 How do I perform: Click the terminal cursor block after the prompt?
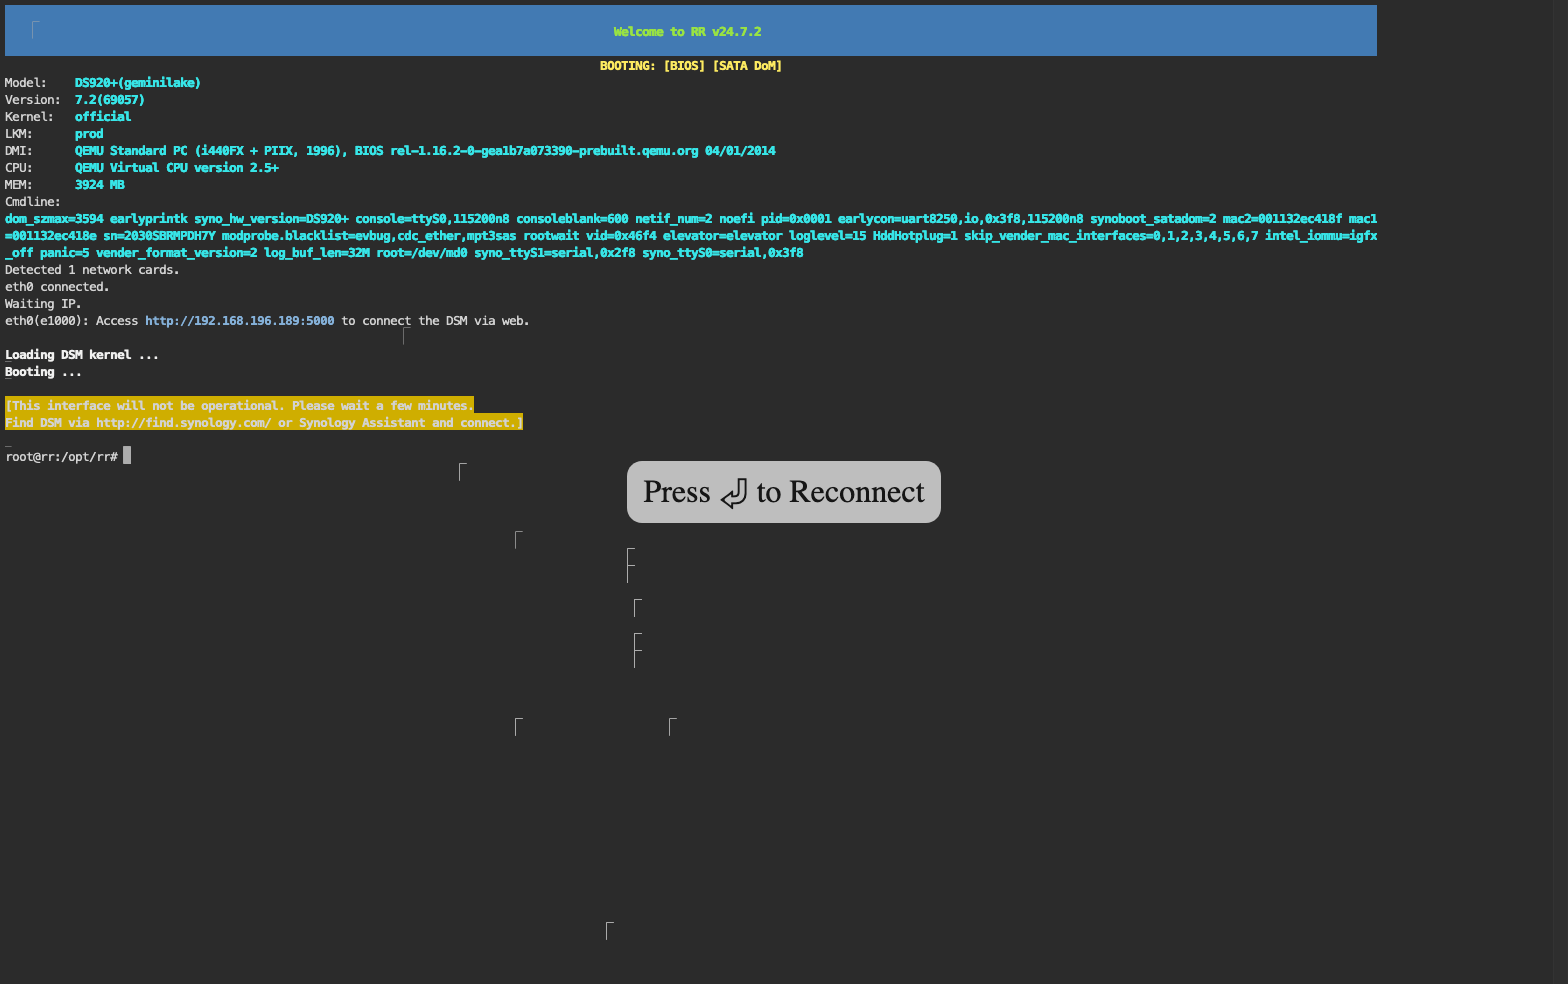click(127, 456)
